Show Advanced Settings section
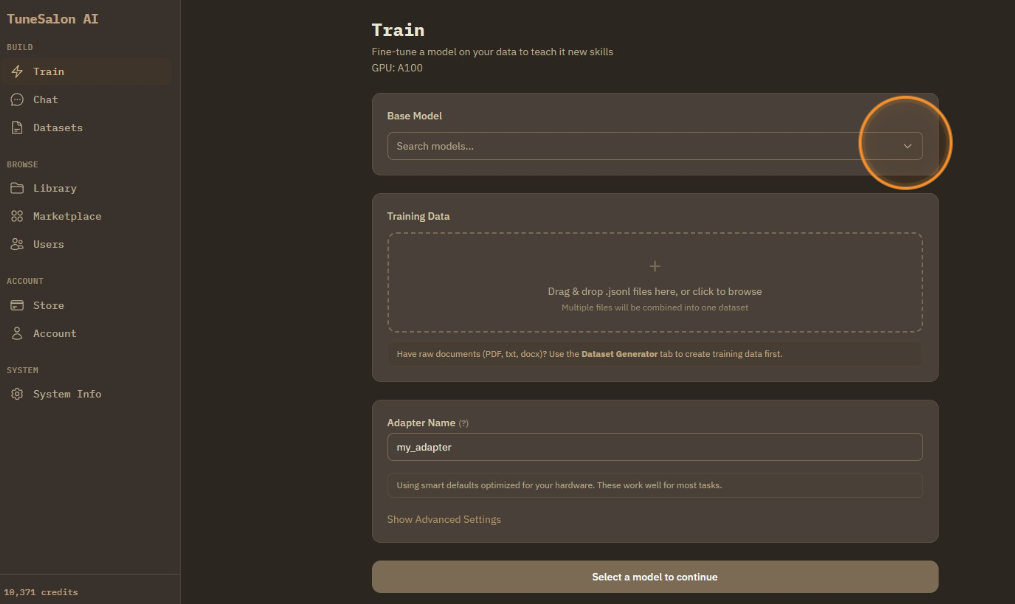 444,520
